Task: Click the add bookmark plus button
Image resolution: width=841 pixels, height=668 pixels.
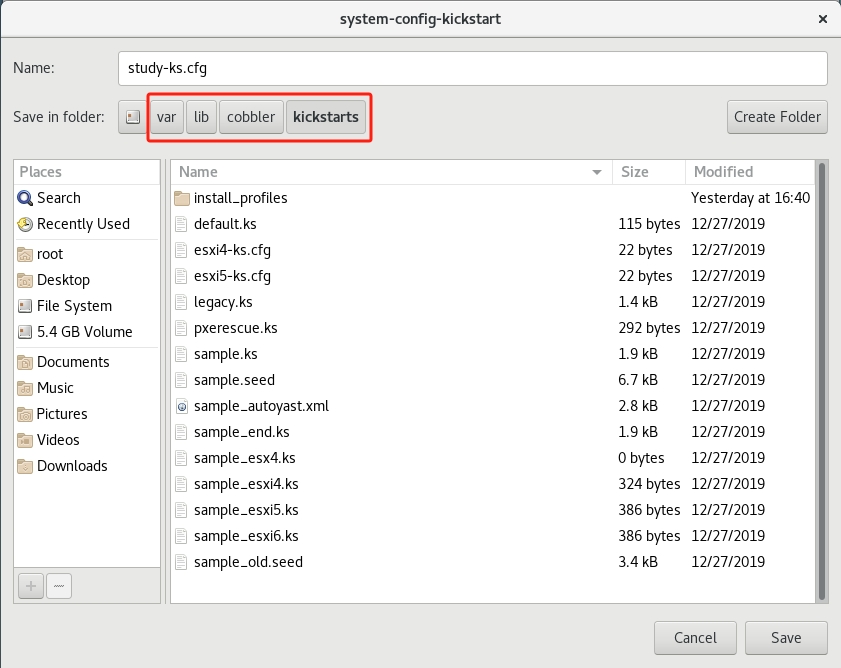Action: coord(30,585)
